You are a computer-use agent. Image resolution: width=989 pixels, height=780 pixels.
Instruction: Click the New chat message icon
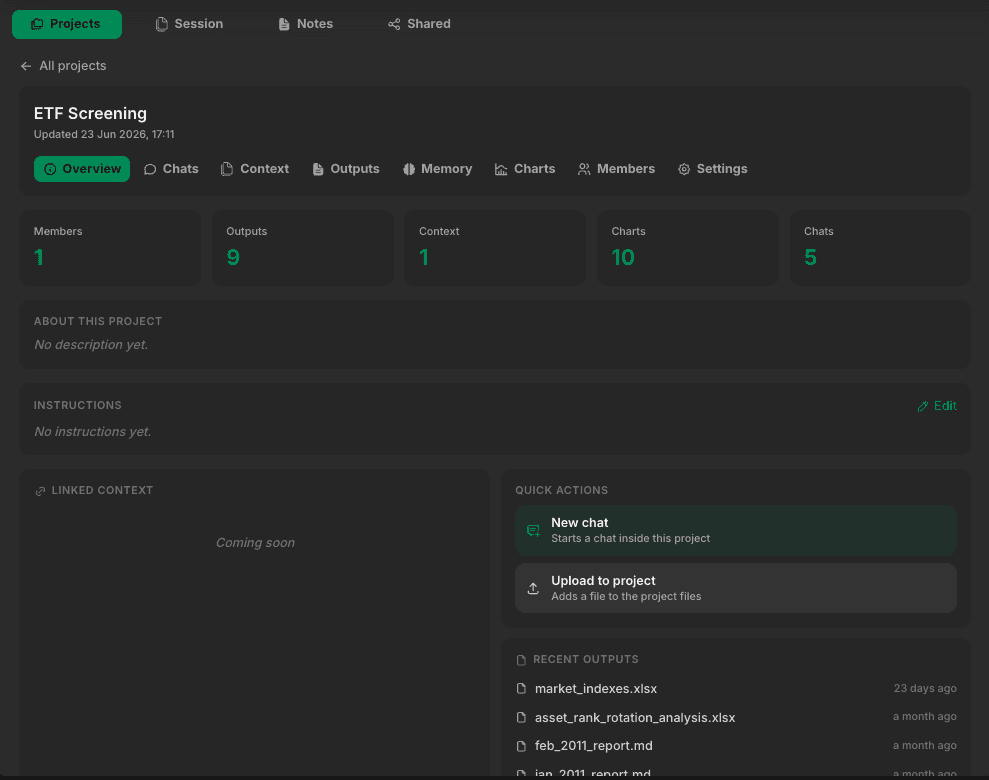tap(533, 531)
